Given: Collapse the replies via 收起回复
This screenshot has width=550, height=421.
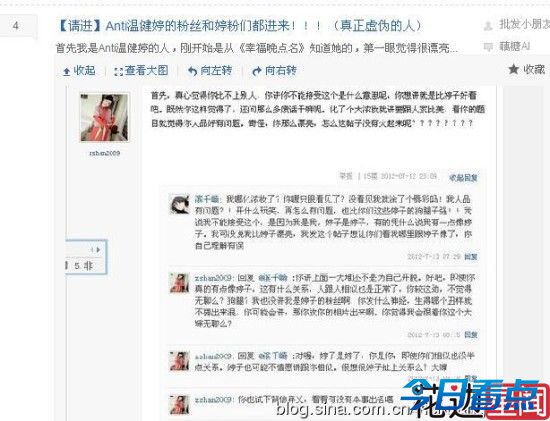Looking at the screenshot, I should pos(463,178).
